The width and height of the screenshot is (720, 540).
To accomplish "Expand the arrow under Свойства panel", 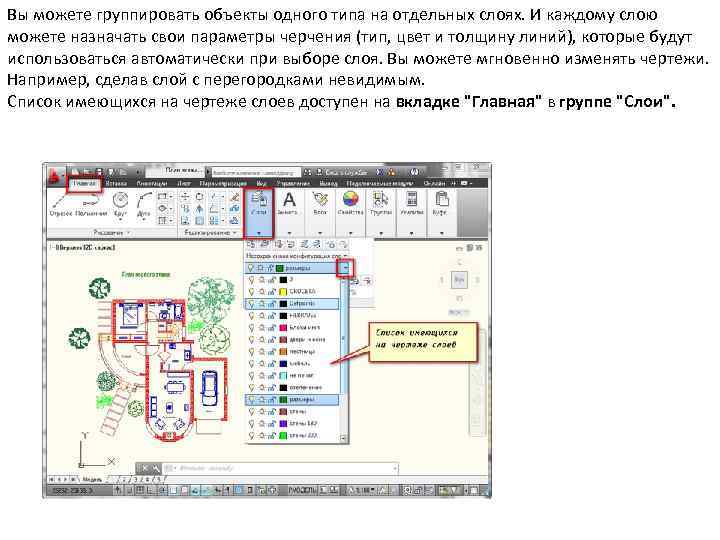I will (350, 233).
